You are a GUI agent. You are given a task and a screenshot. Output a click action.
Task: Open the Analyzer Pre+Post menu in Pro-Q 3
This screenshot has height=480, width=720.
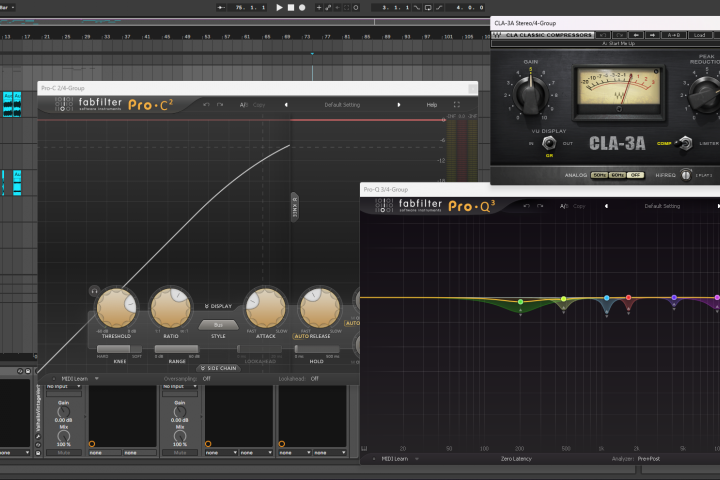(648, 458)
